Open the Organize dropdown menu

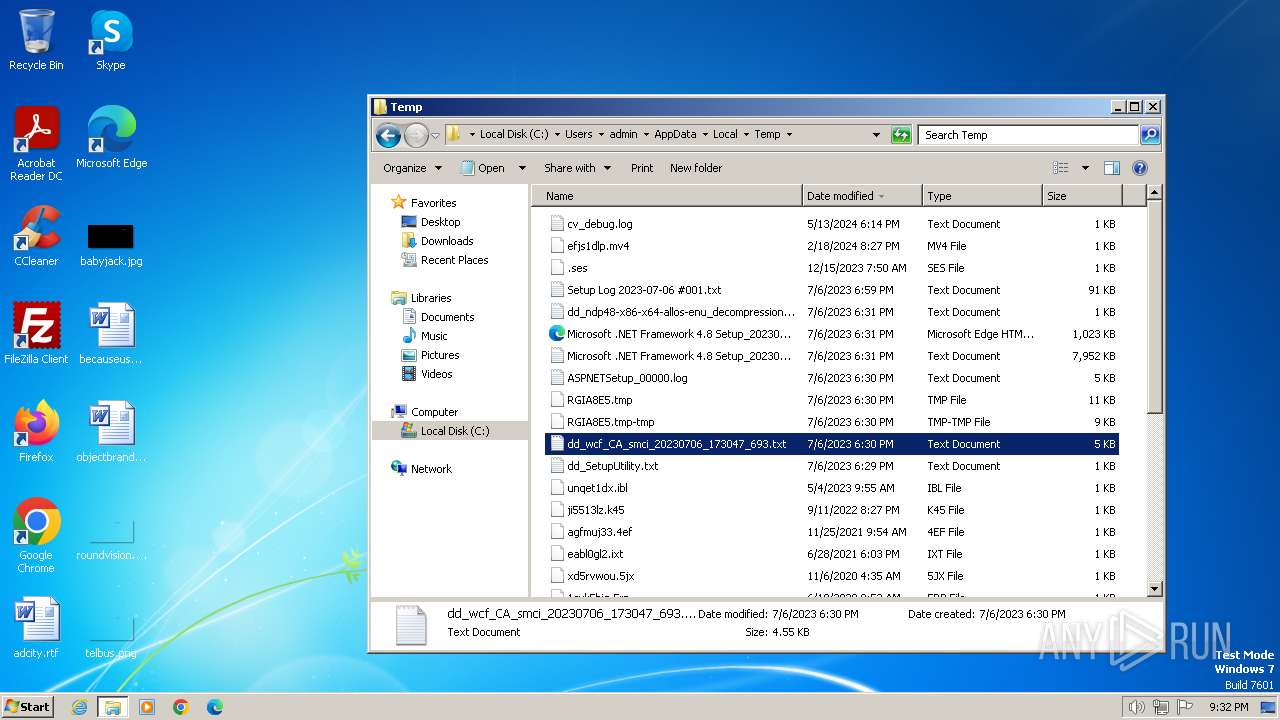point(412,168)
